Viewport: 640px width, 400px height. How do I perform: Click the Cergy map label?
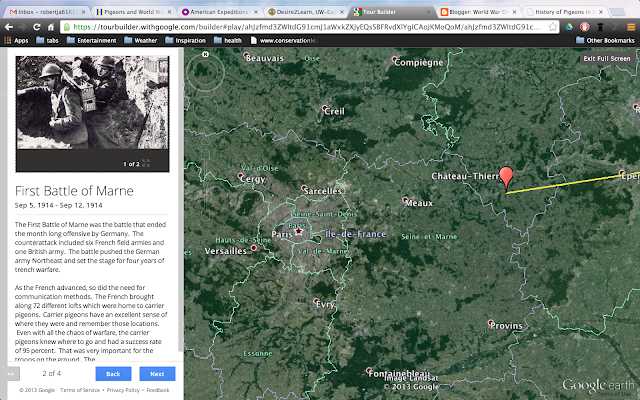(253, 179)
